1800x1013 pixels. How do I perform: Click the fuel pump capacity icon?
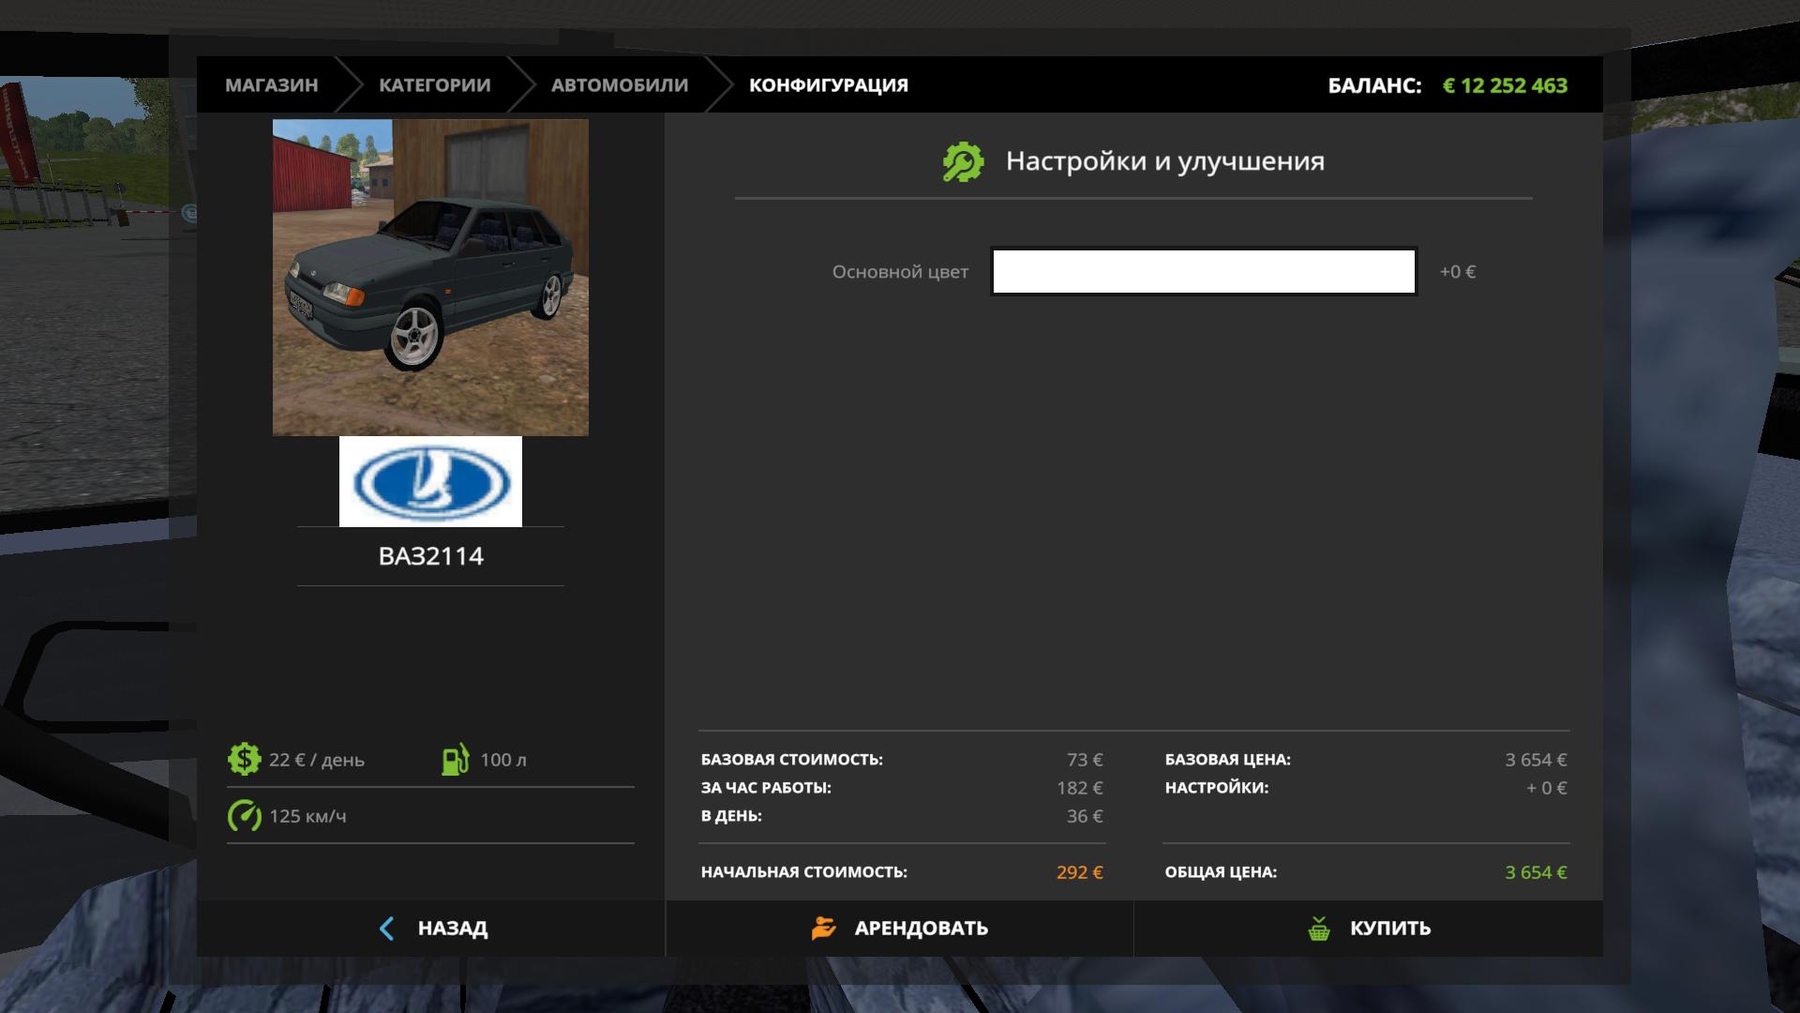coord(455,759)
